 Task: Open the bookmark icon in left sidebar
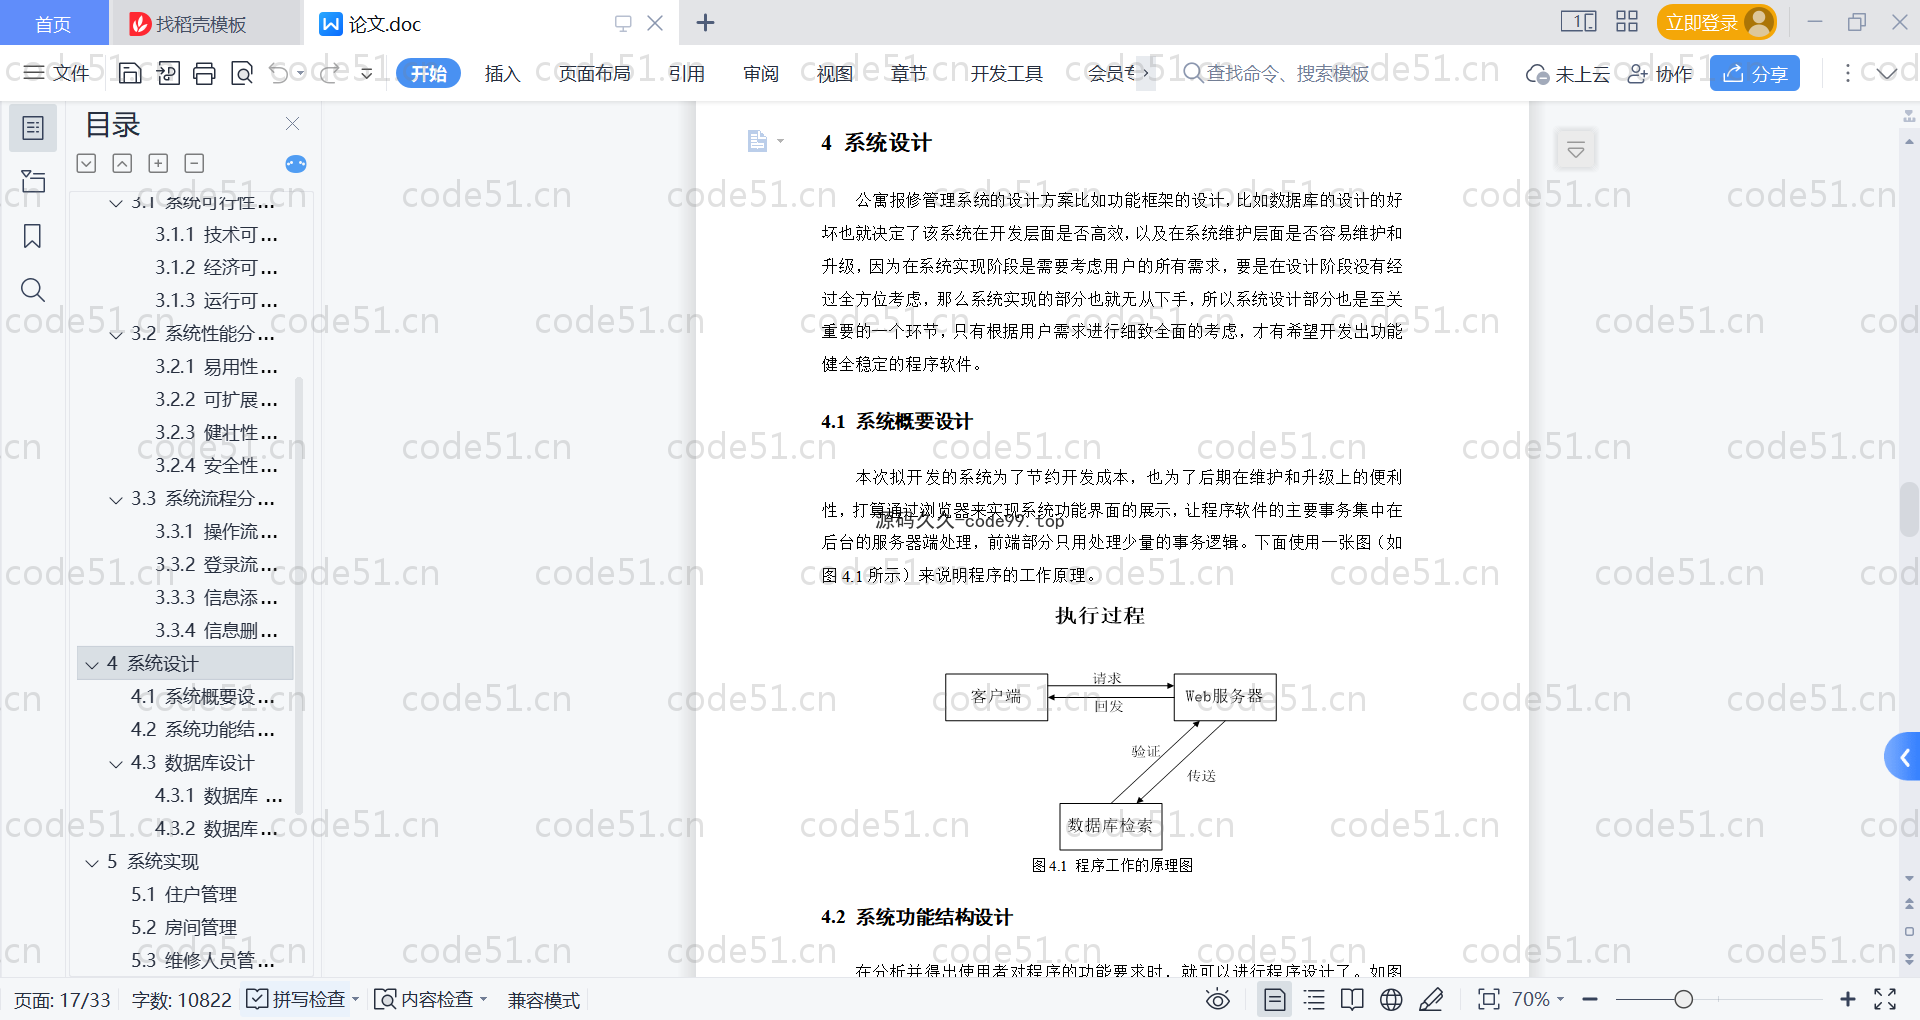[33, 236]
